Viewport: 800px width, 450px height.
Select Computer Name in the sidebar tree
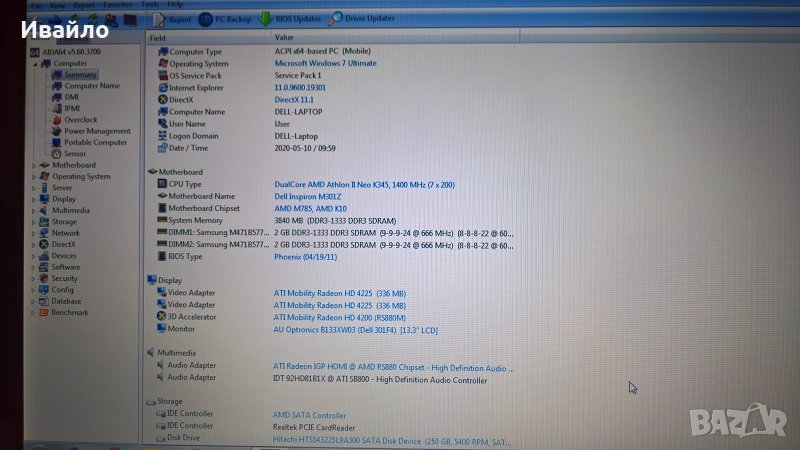(92, 86)
